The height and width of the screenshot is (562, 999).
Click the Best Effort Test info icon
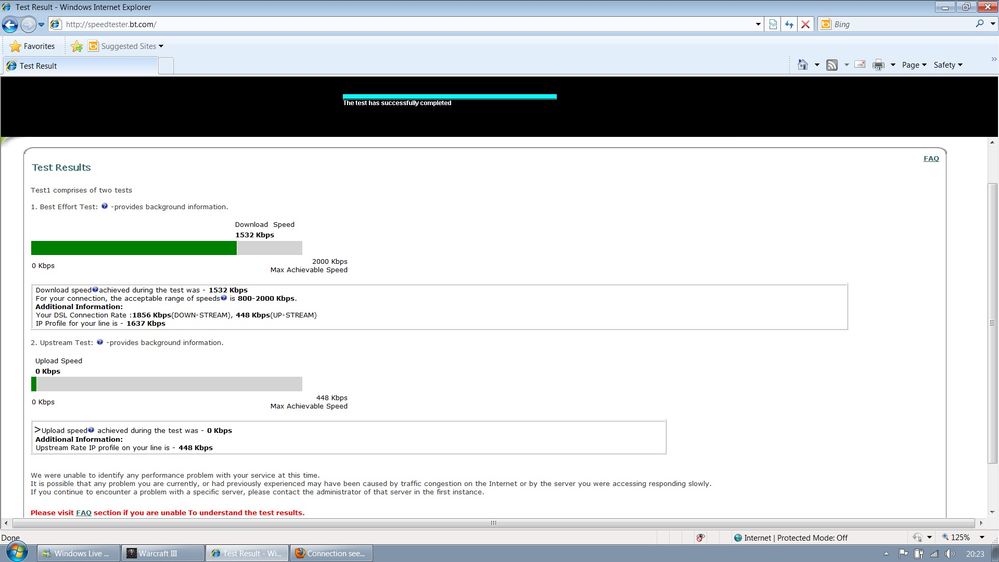(x=104, y=206)
